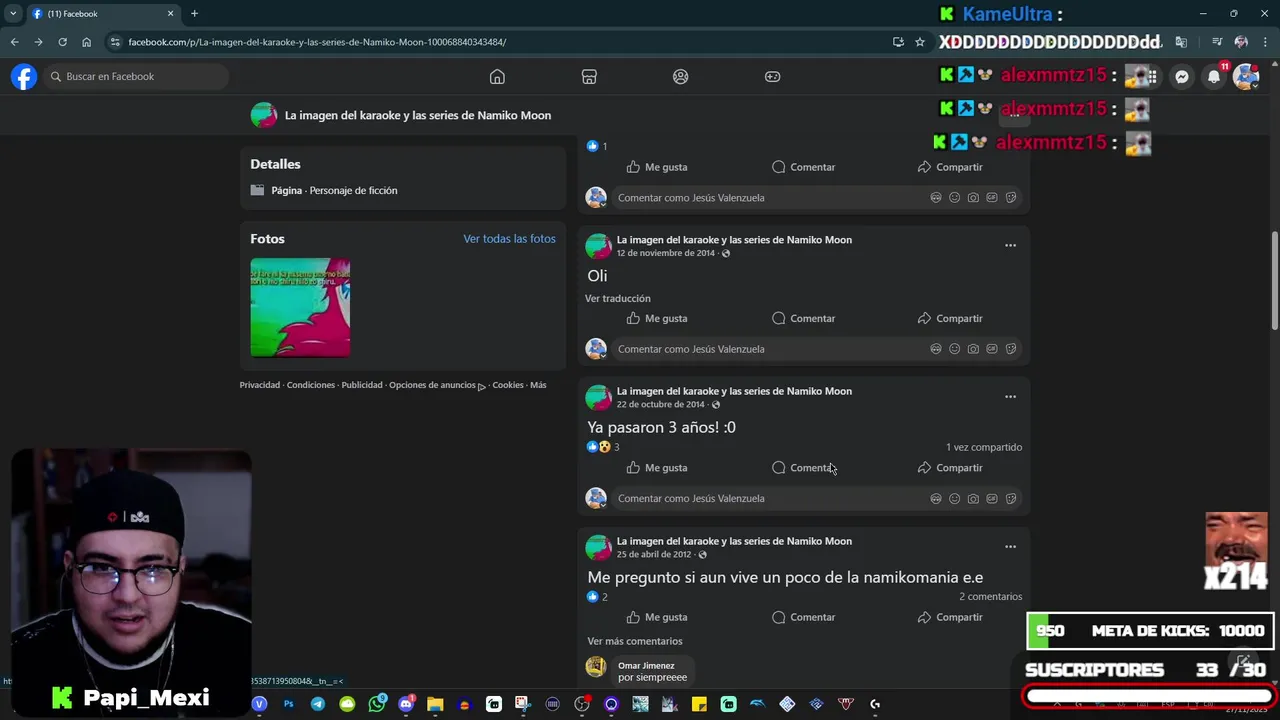The width and height of the screenshot is (1280, 720).
Task: Open the Facebook home logo
Action: pos(24,76)
